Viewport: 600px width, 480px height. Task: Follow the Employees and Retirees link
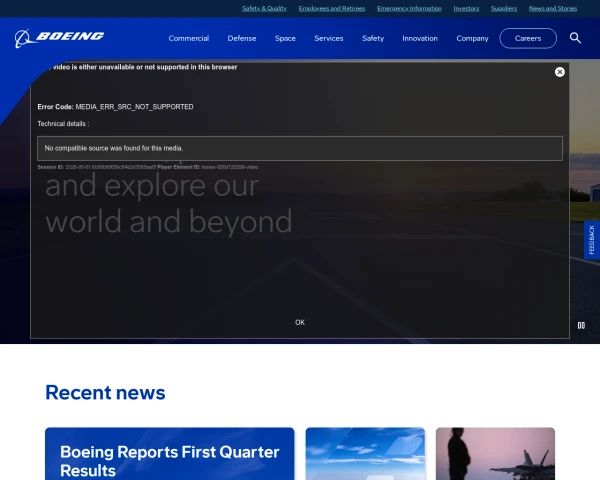tap(332, 8)
